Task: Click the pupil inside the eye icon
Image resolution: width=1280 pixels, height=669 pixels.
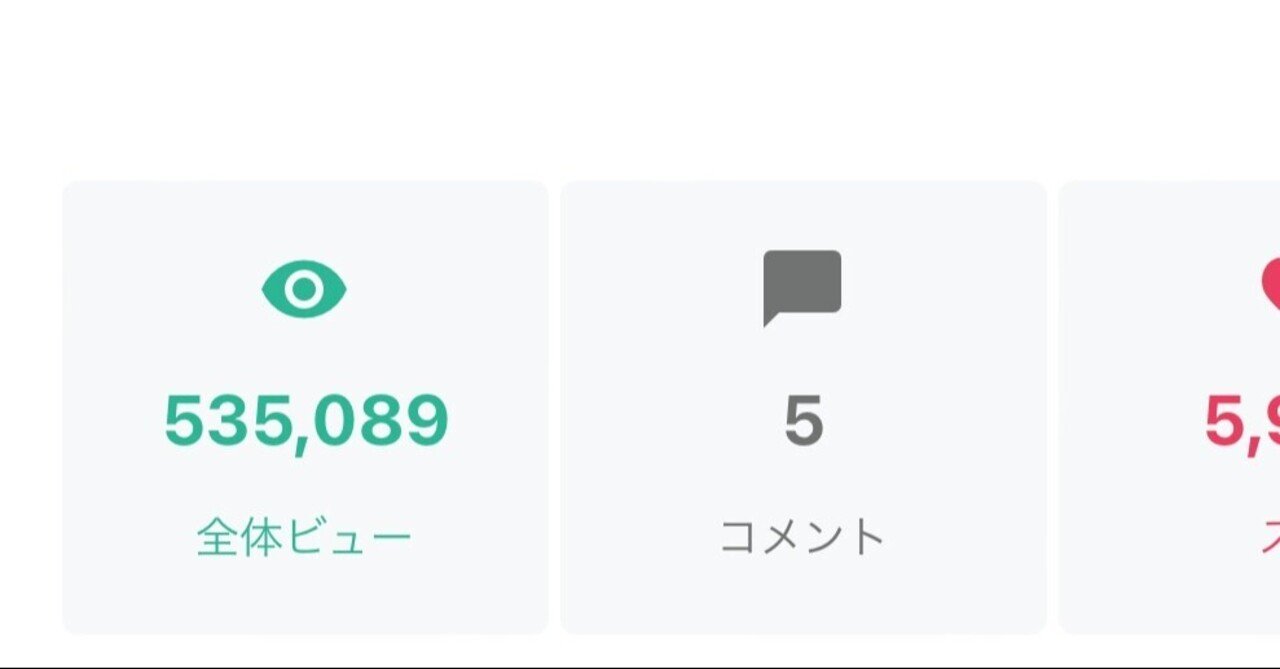Action: 306,290
